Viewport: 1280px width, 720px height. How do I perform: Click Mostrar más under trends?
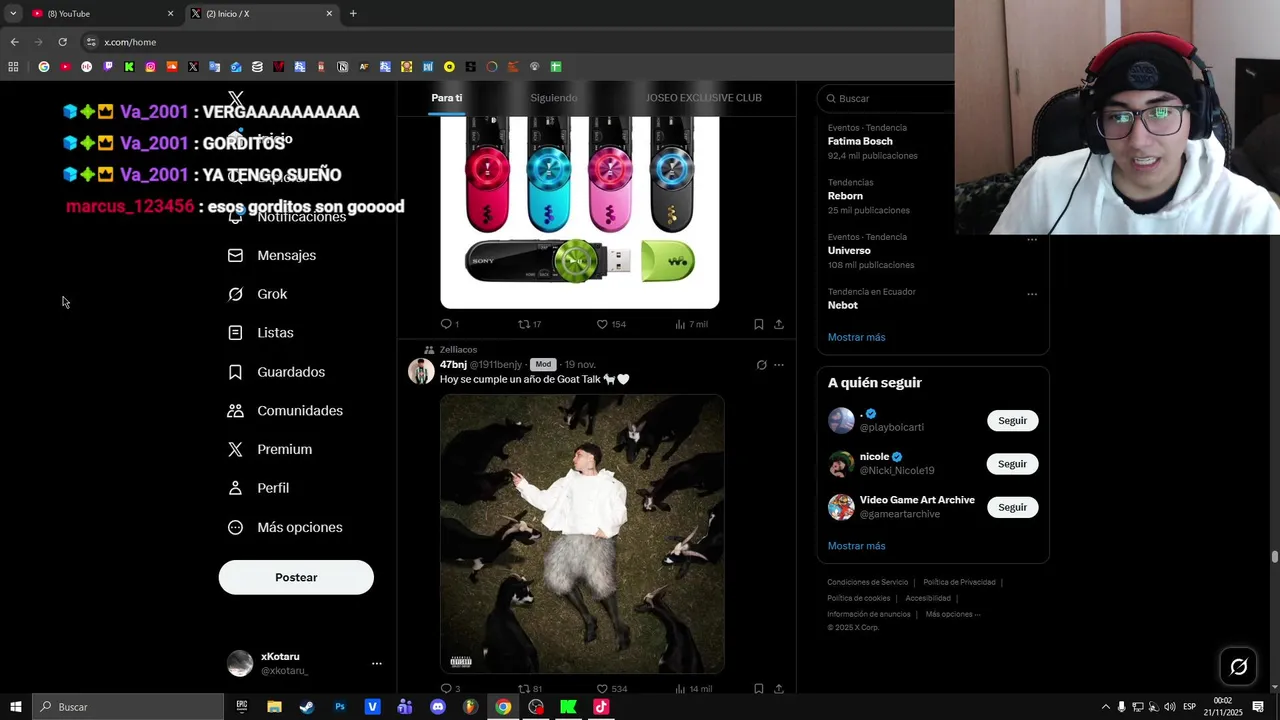857,337
